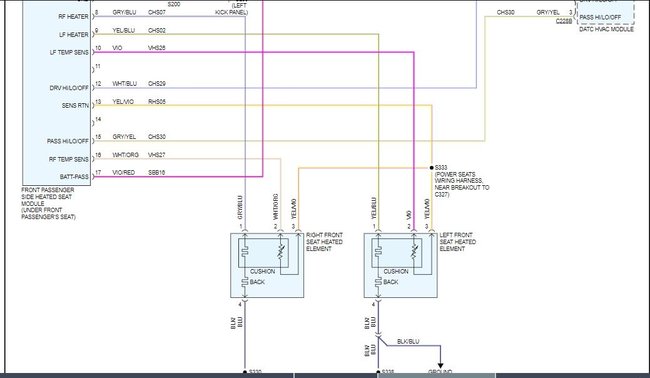Select PASS HI/LO/OFF in the DATC HVAC box
The width and height of the screenshot is (650, 378).
click(x=600, y=17)
